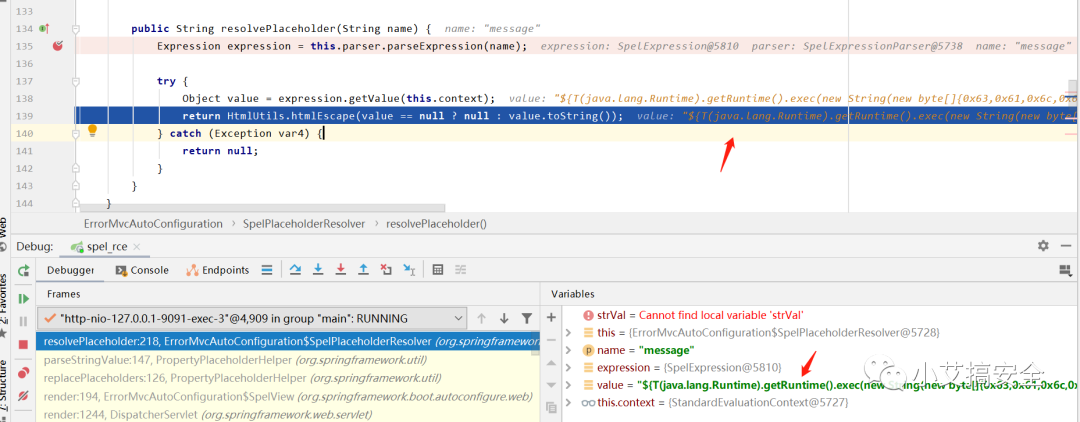Stop the debug session with red square

(24, 344)
